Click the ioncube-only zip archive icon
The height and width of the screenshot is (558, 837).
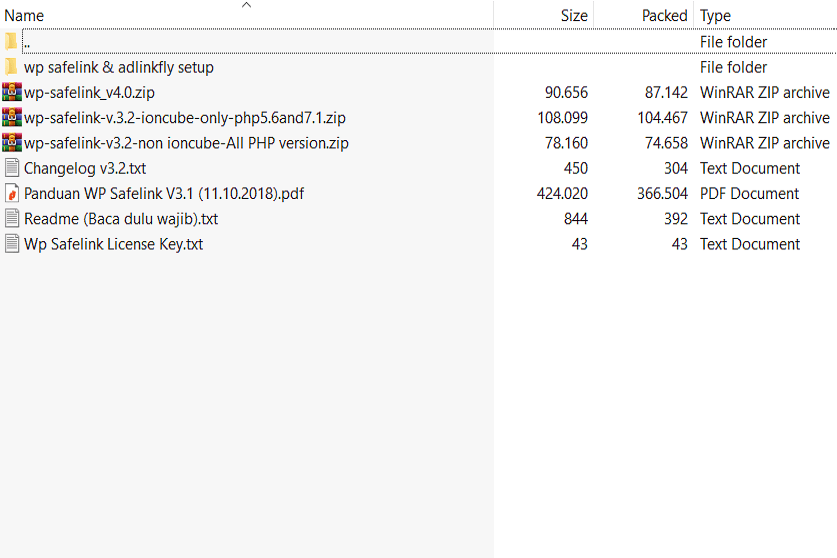(x=12, y=117)
